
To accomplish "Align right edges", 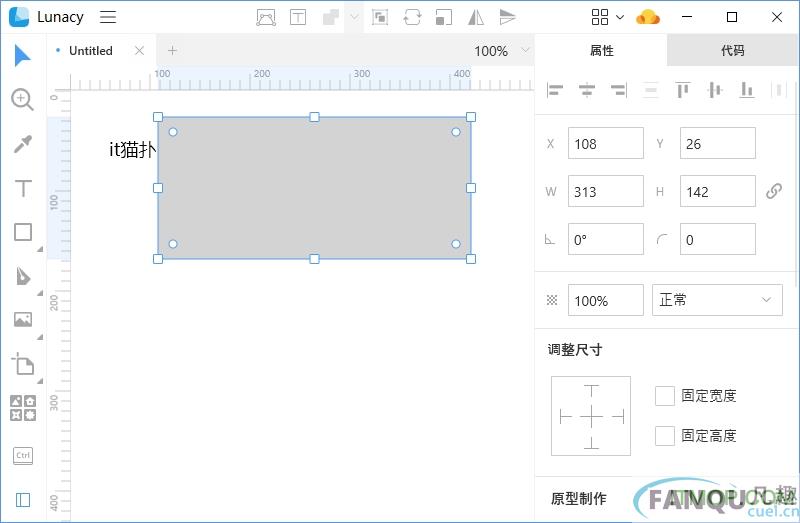I will 618,90.
